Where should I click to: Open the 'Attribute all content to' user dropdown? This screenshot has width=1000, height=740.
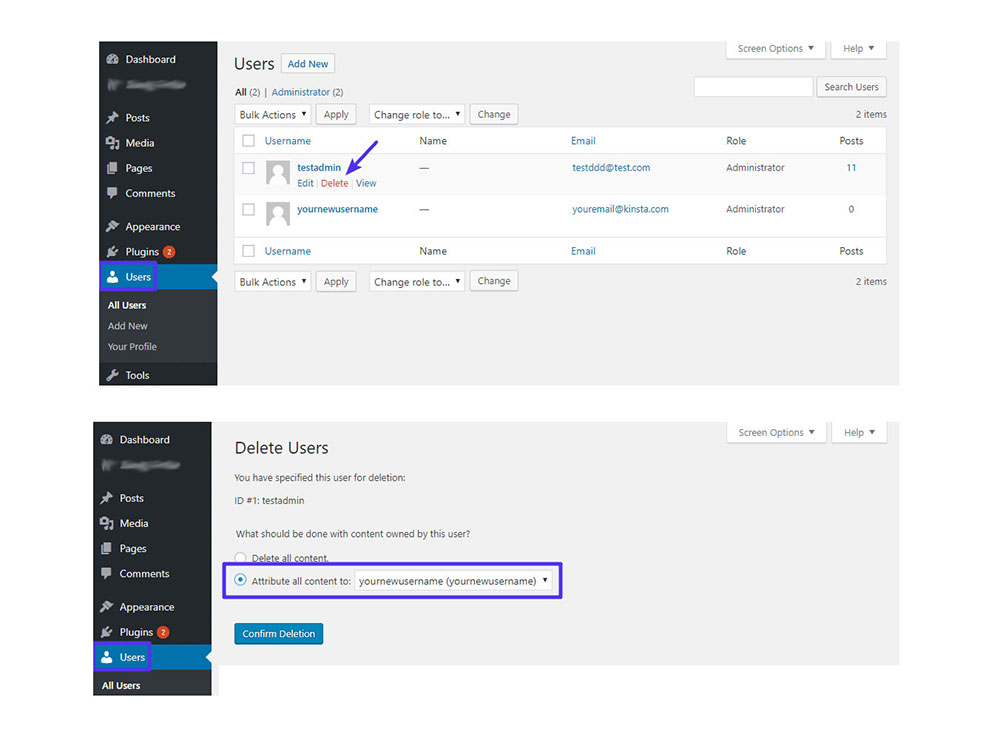pyautogui.click(x=454, y=581)
